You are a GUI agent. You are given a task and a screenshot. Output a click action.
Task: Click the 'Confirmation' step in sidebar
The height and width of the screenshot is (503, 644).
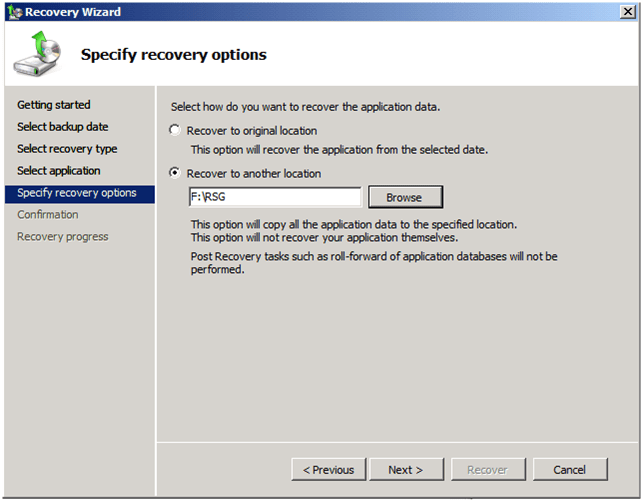47,215
